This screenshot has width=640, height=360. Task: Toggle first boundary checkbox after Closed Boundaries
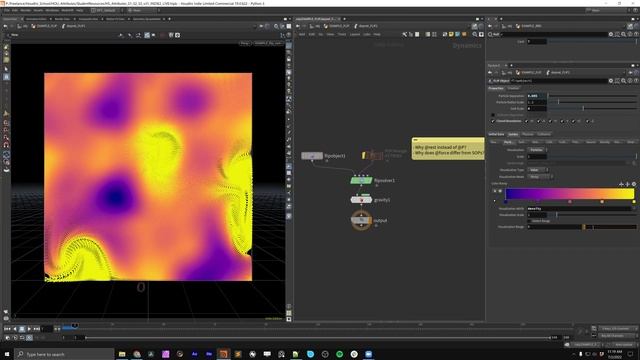tap(527, 121)
